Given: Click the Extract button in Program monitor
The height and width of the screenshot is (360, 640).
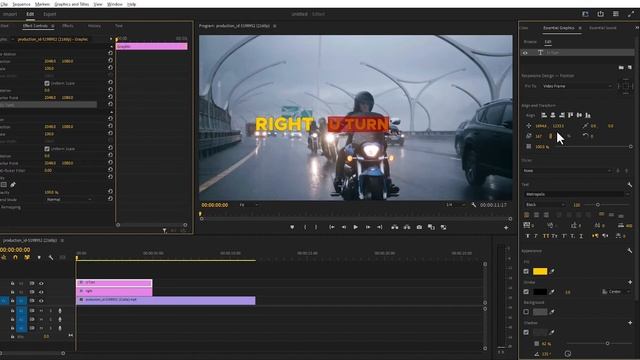Looking at the screenshot, I should (x=407, y=227).
